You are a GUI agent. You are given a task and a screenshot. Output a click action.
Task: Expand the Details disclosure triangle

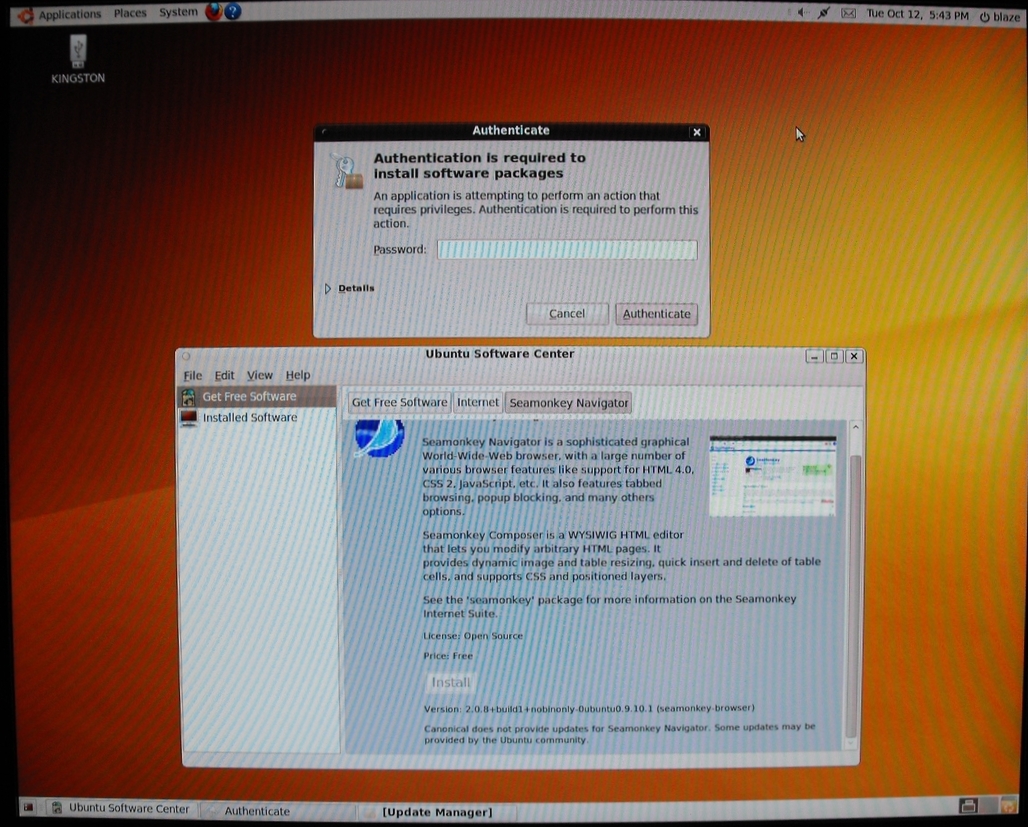[328, 289]
